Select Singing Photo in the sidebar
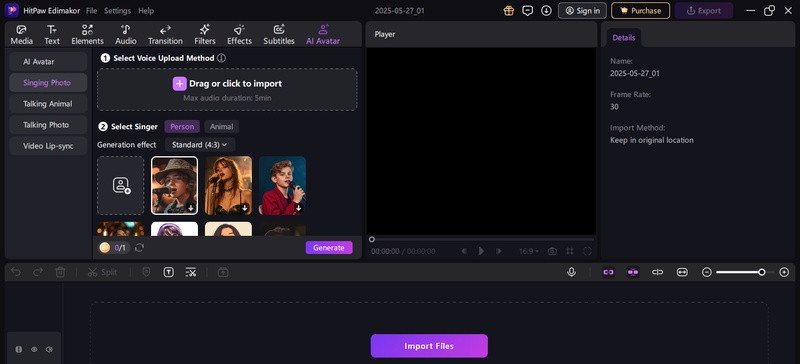 click(x=48, y=83)
